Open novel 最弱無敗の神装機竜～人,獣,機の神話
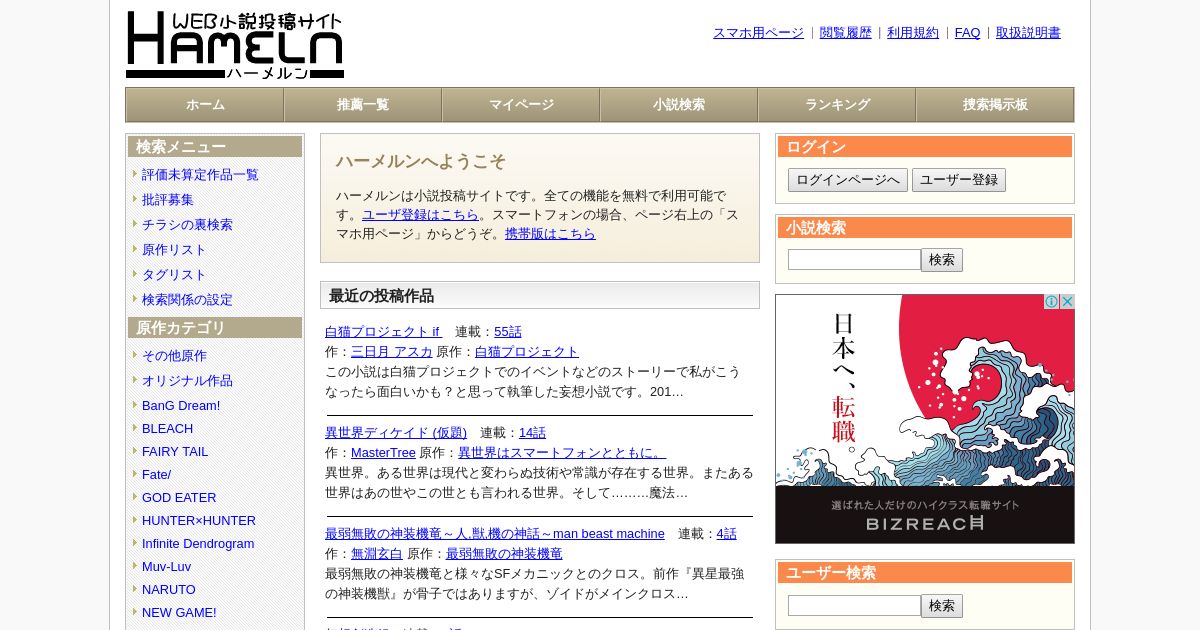Screen dimensions: 1200x630 click(495, 534)
